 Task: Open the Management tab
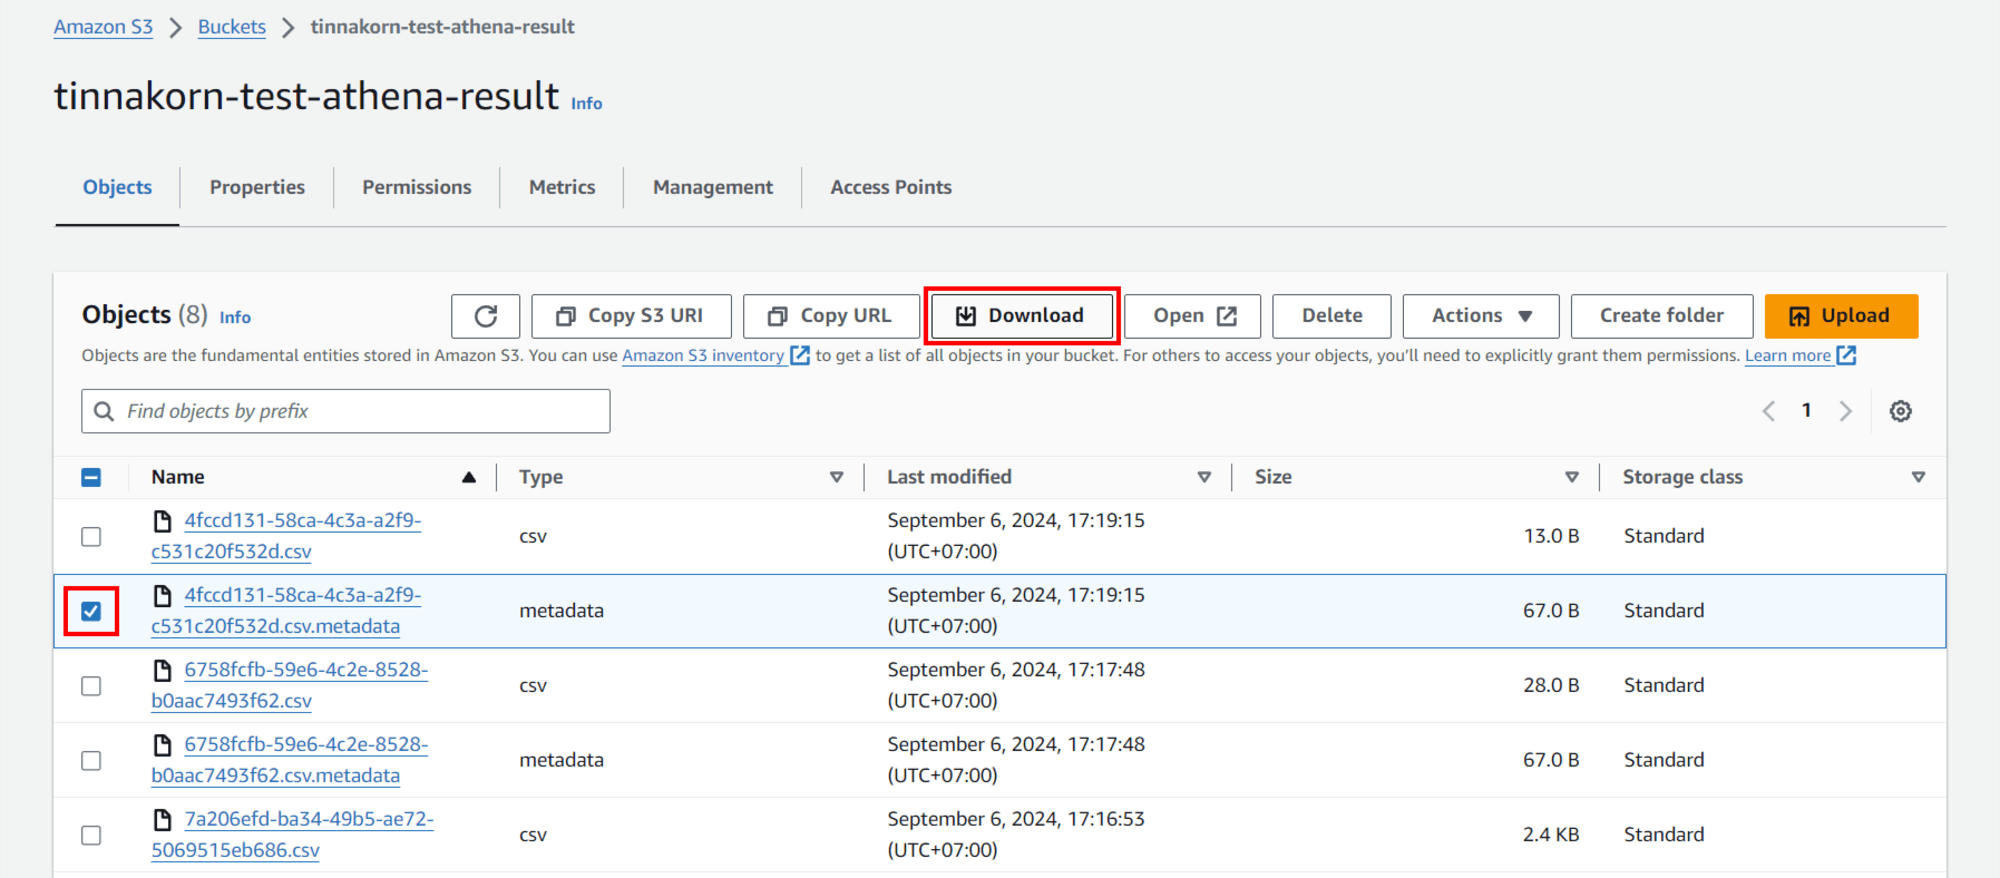pyautogui.click(x=713, y=187)
